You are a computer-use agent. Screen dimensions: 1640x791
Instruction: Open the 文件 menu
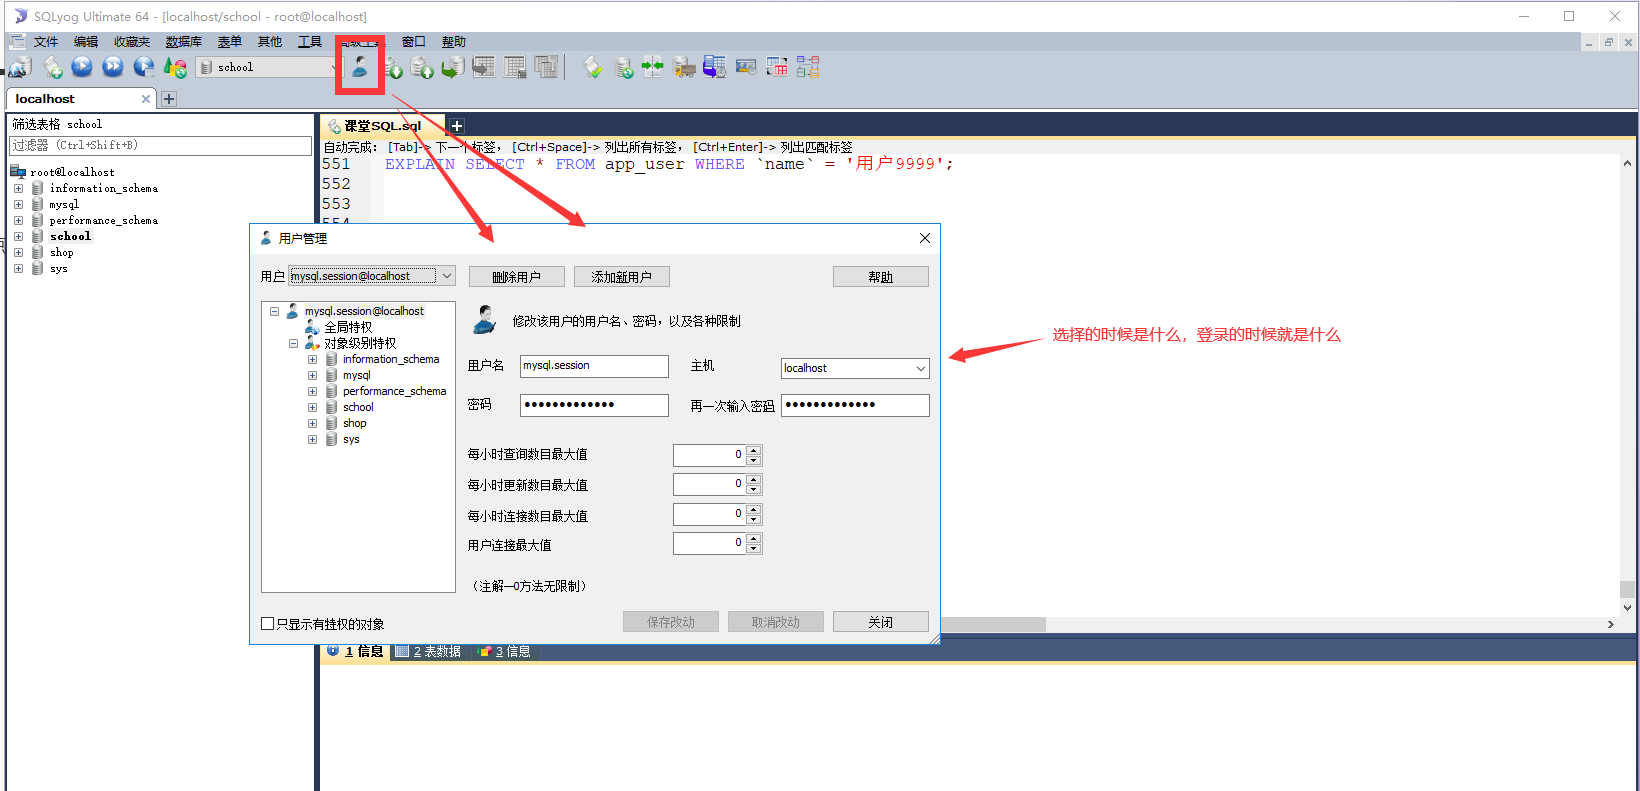(x=46, y=42)
